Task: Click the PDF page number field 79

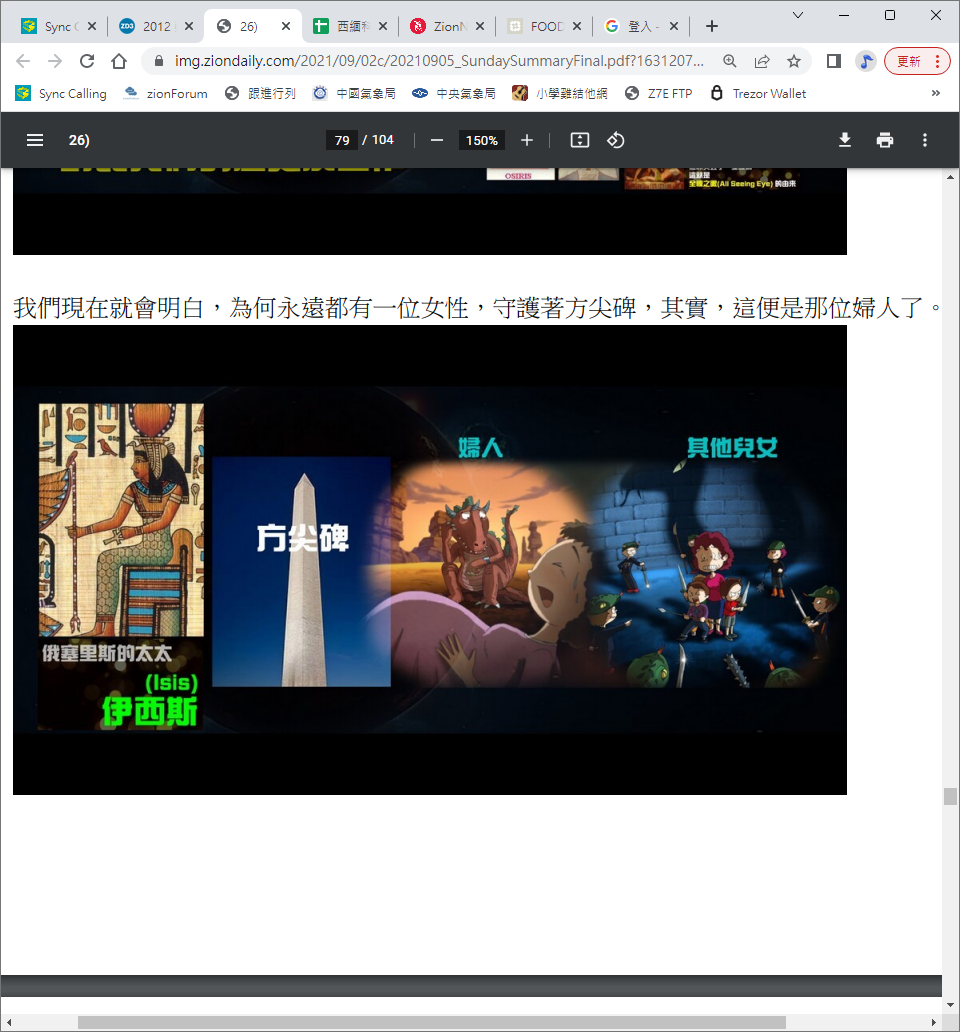Action: [x=342, y=140]
